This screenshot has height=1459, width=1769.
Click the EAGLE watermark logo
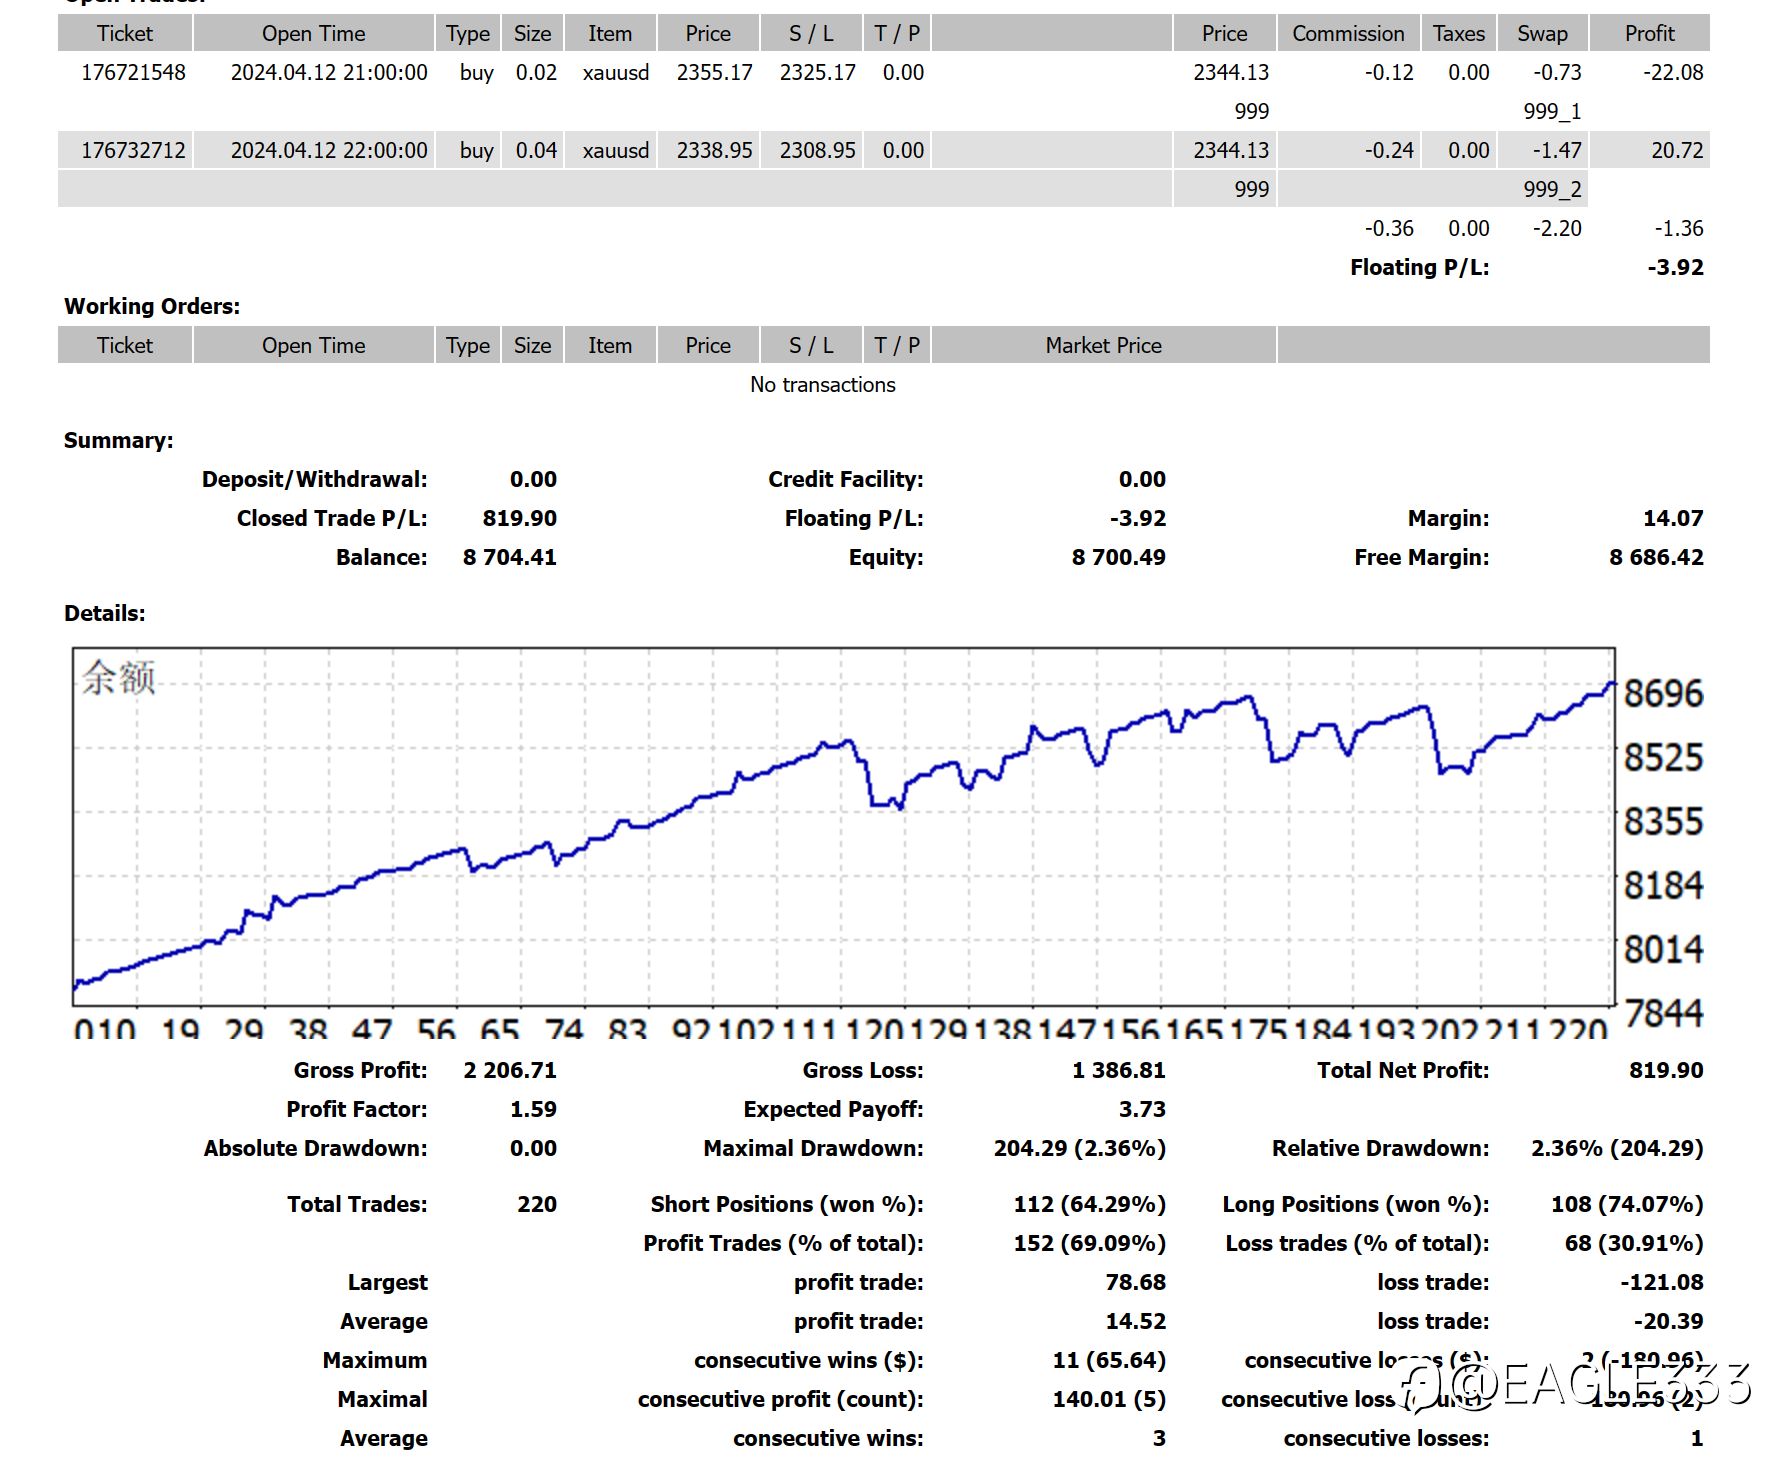pyautogui.click(x=1578, y=1385)
